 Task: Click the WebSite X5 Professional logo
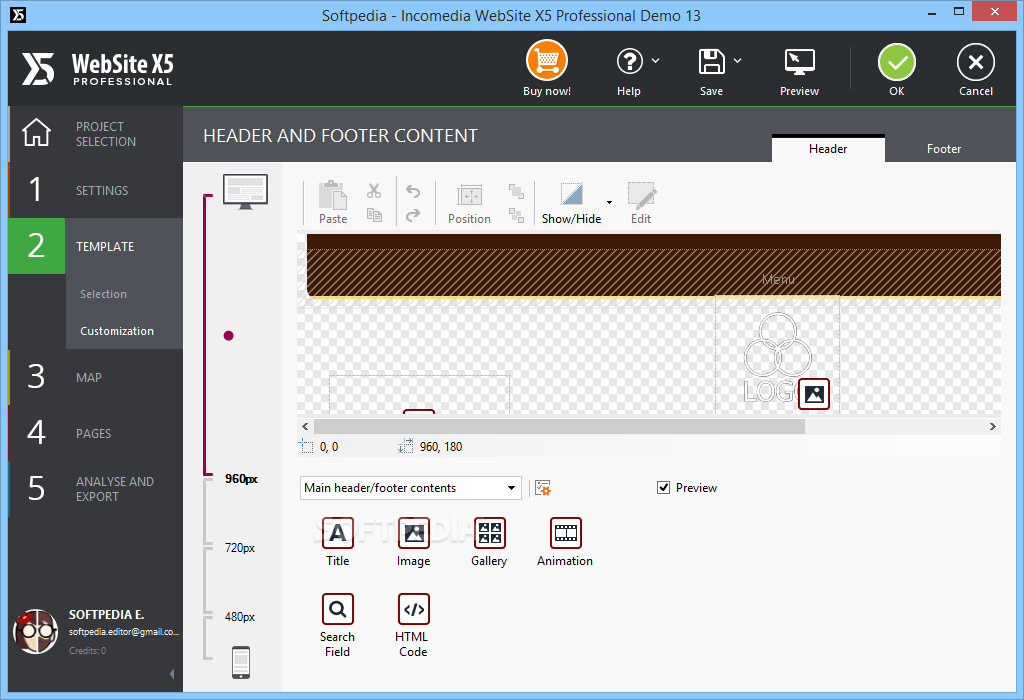click(x=98, y=69)
